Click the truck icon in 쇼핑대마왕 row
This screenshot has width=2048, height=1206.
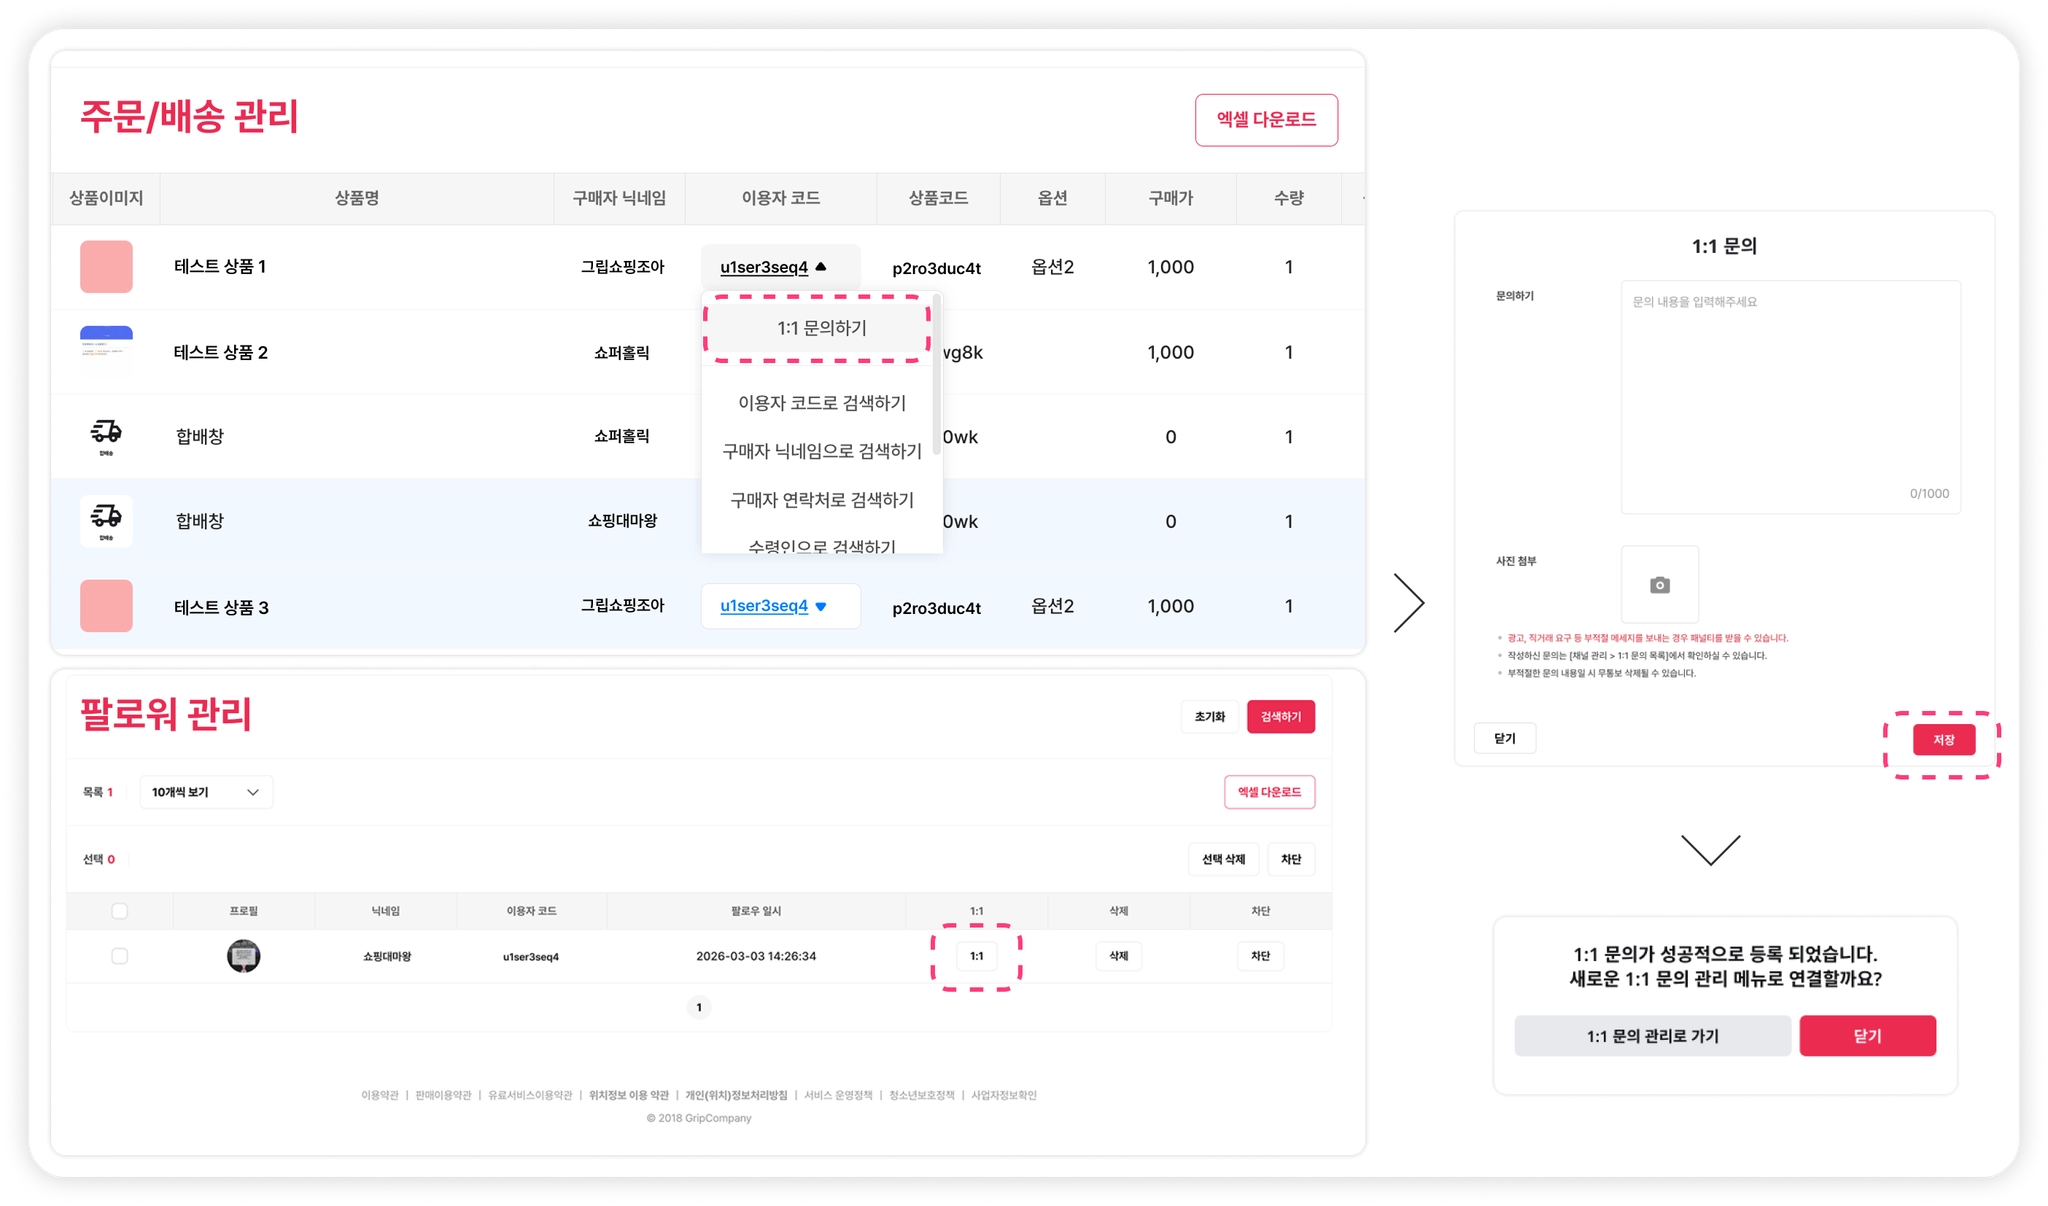coord(106,519)
